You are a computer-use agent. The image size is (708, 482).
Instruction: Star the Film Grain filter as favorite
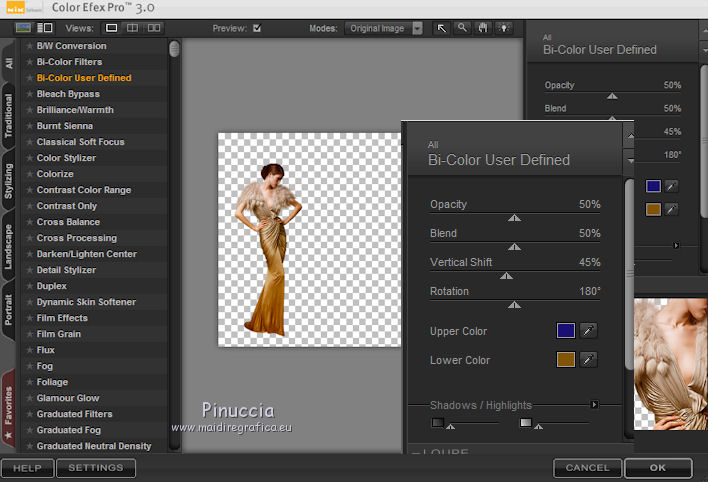30,334
